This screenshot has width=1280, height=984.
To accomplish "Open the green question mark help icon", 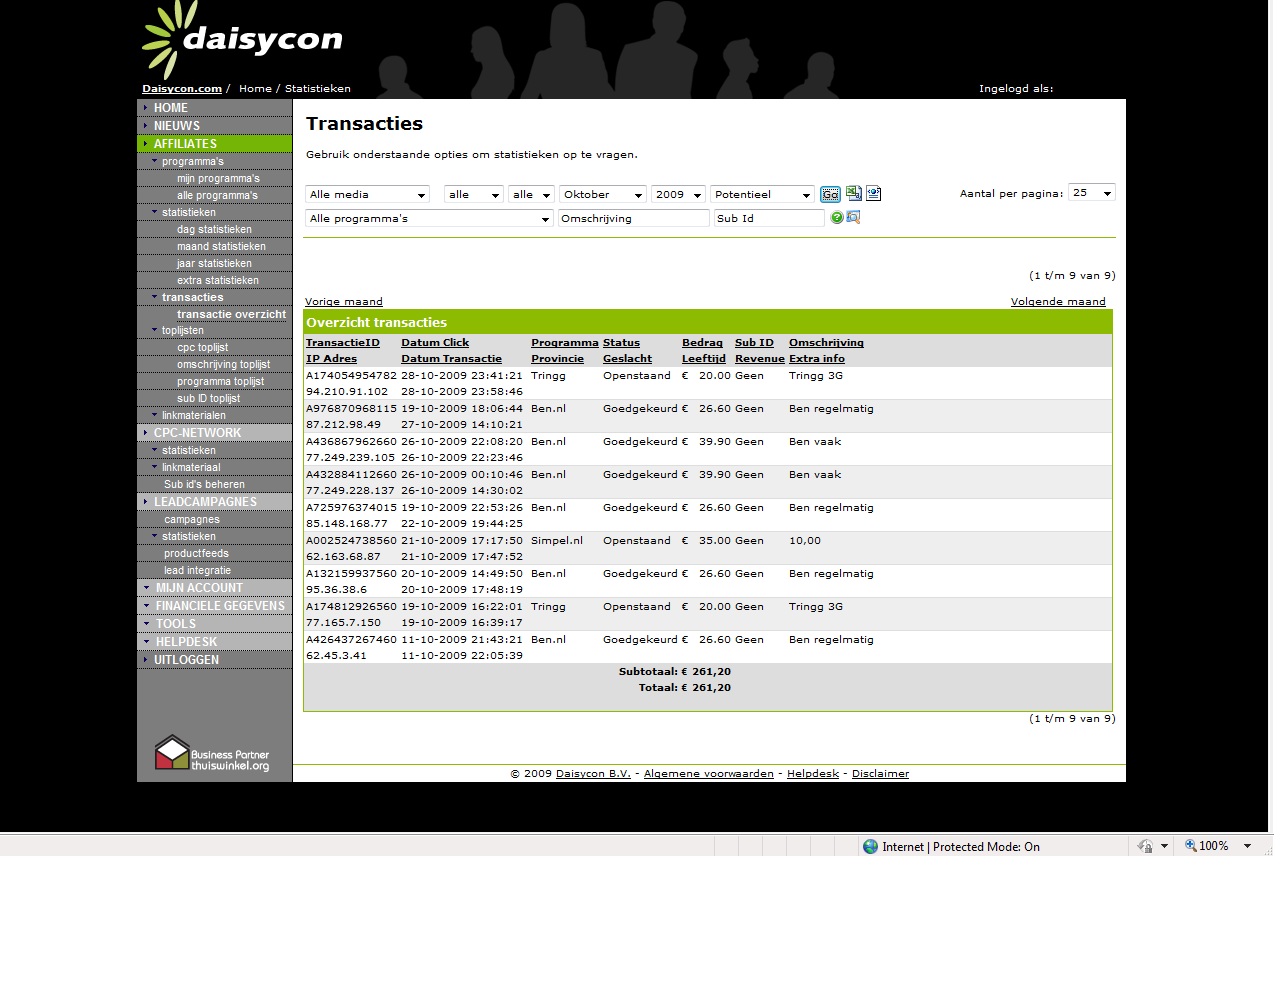I will tap(837, 218).
